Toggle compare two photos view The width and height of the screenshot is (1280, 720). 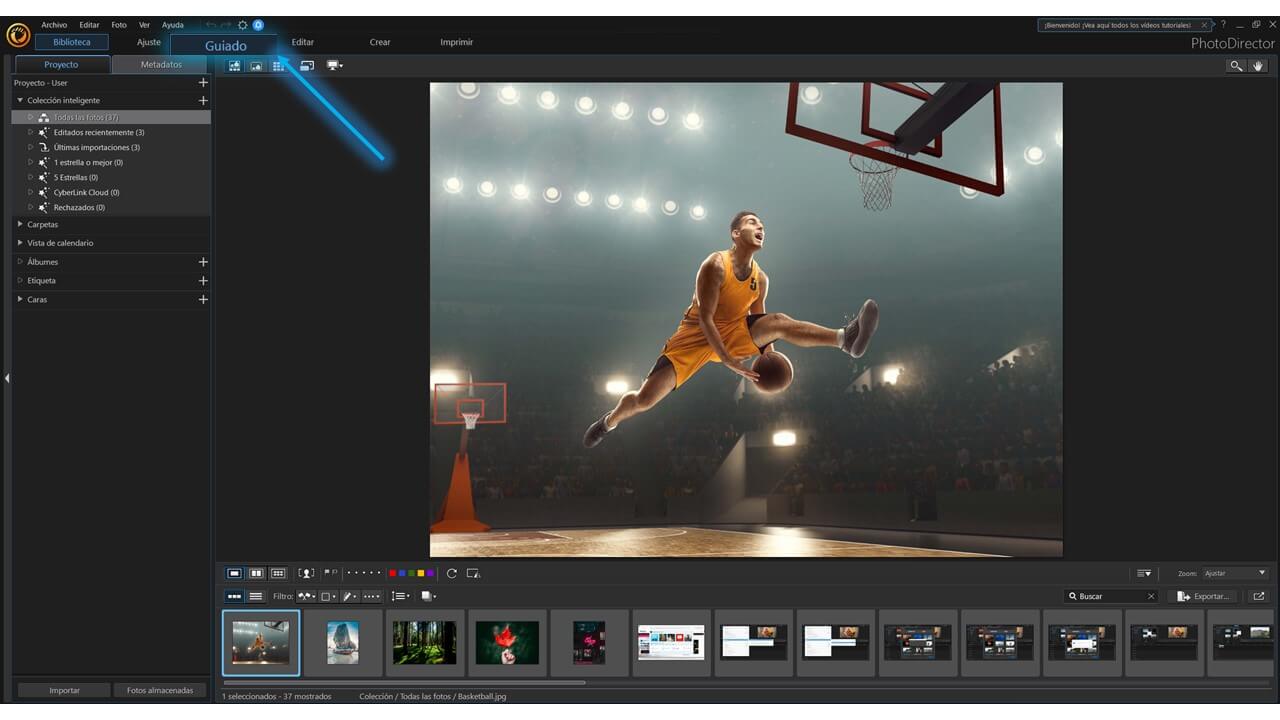coord(256,573)
